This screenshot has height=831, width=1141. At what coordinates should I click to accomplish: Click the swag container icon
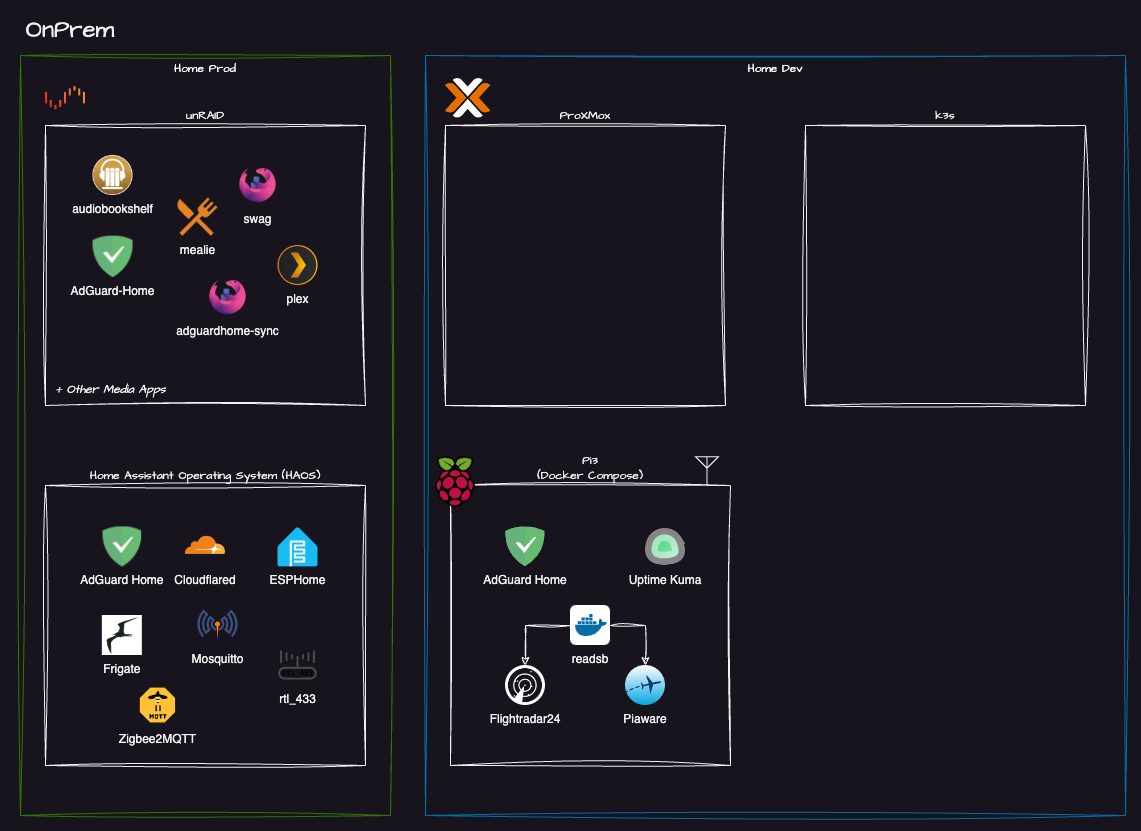click(x=258, y=185)
